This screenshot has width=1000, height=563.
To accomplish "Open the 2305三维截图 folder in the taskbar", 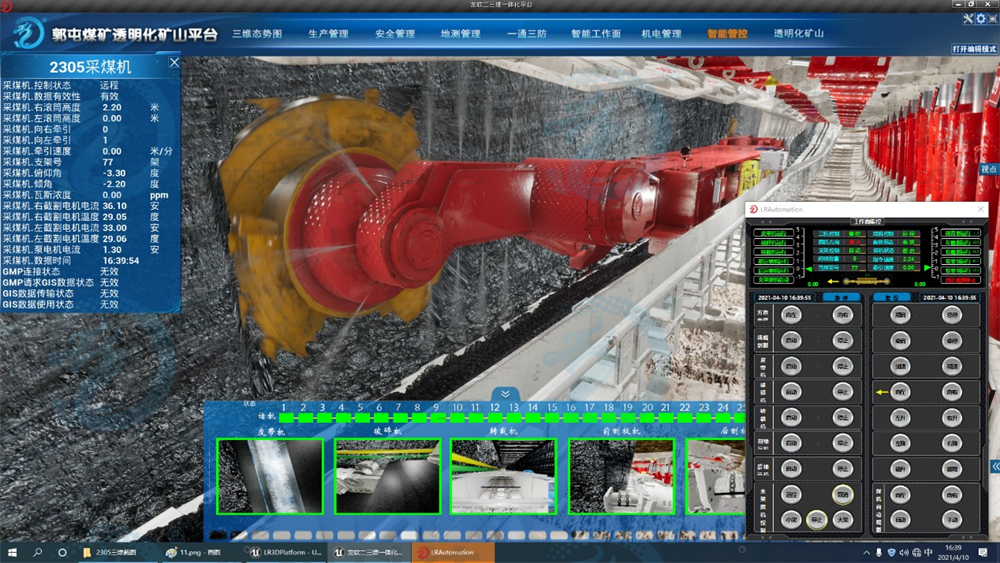I will [112, 552].
